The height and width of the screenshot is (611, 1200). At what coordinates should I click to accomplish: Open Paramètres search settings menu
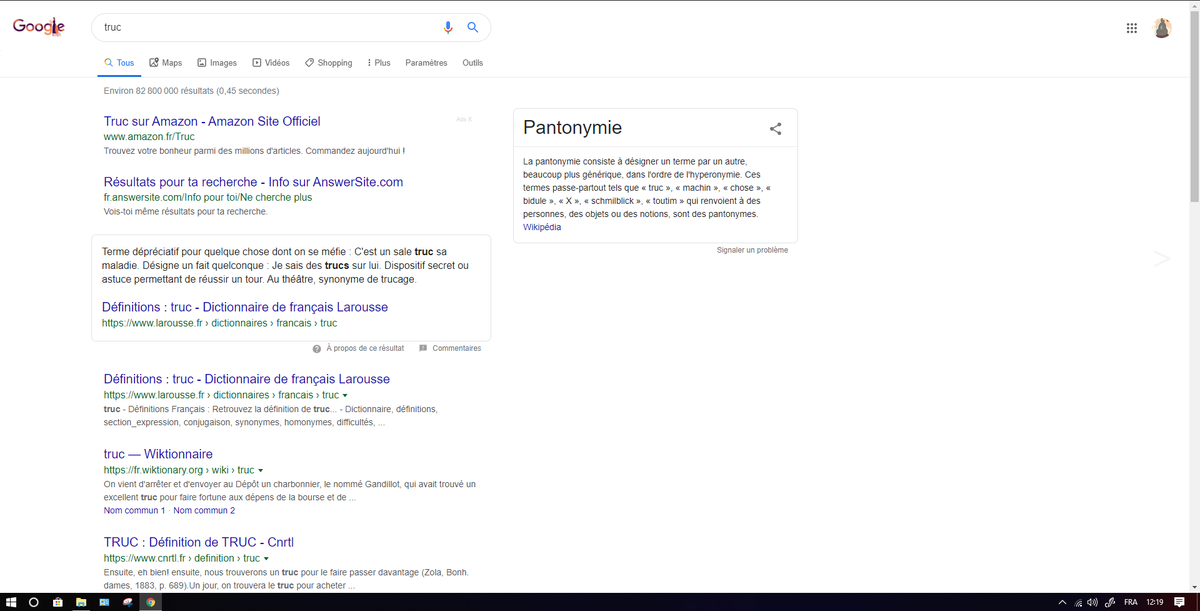point(426,63)
